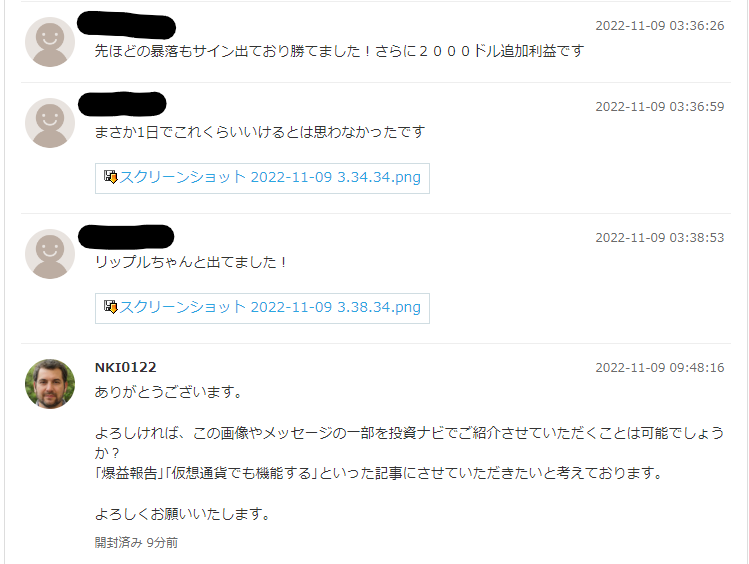
Task: Click the redacted username above まさか1日で message
Action: pyautogui.click(x=122, y=104)
